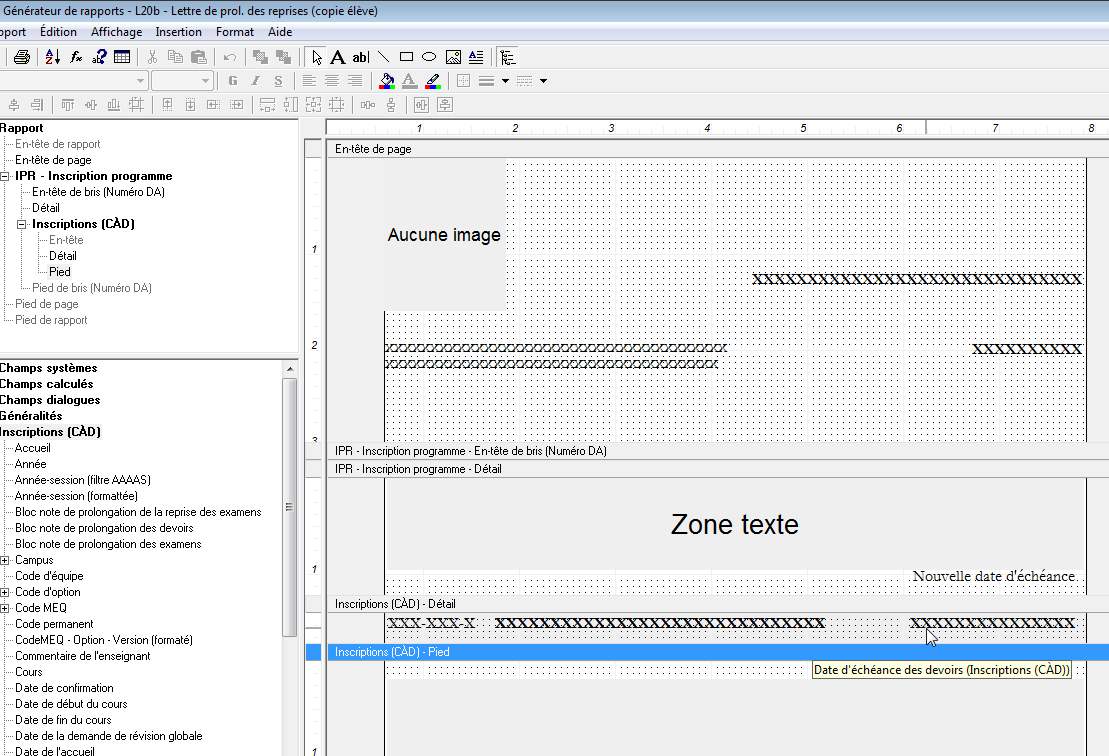
Task: Select the text label tool (A)
Action: 338,57
